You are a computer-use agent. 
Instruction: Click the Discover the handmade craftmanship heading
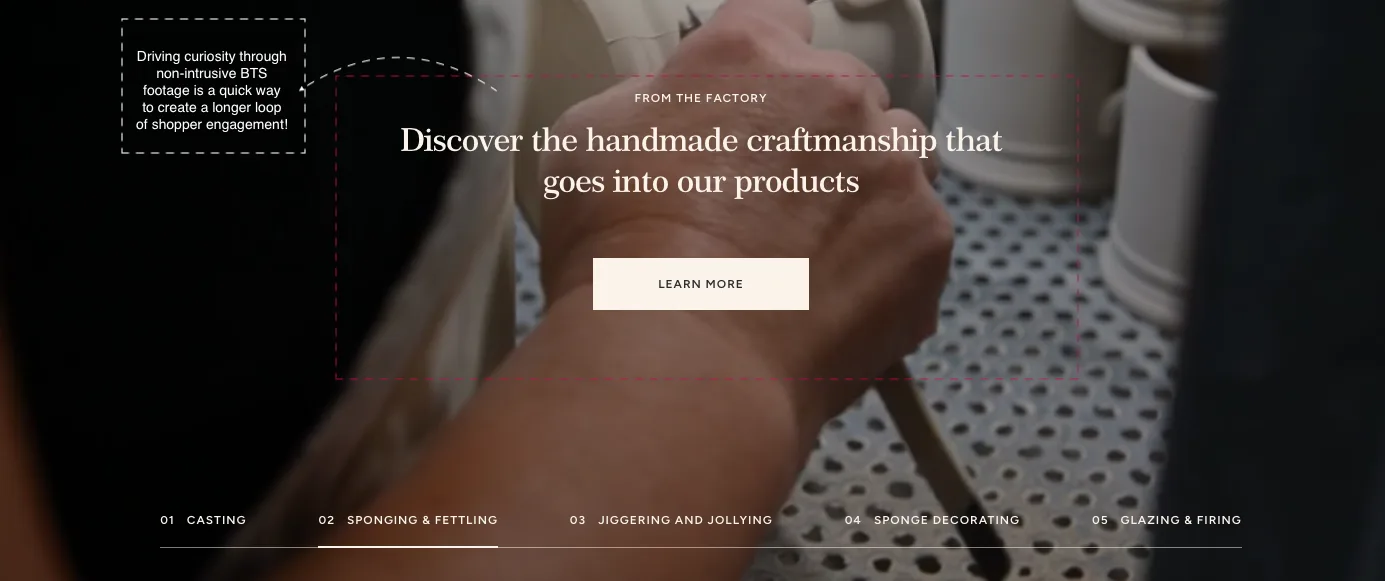click(700, 160)
